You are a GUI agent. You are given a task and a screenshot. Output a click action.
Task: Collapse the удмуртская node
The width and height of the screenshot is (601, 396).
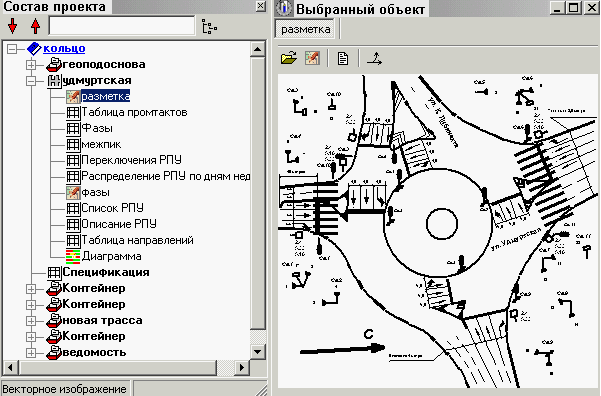coord(31,81)
